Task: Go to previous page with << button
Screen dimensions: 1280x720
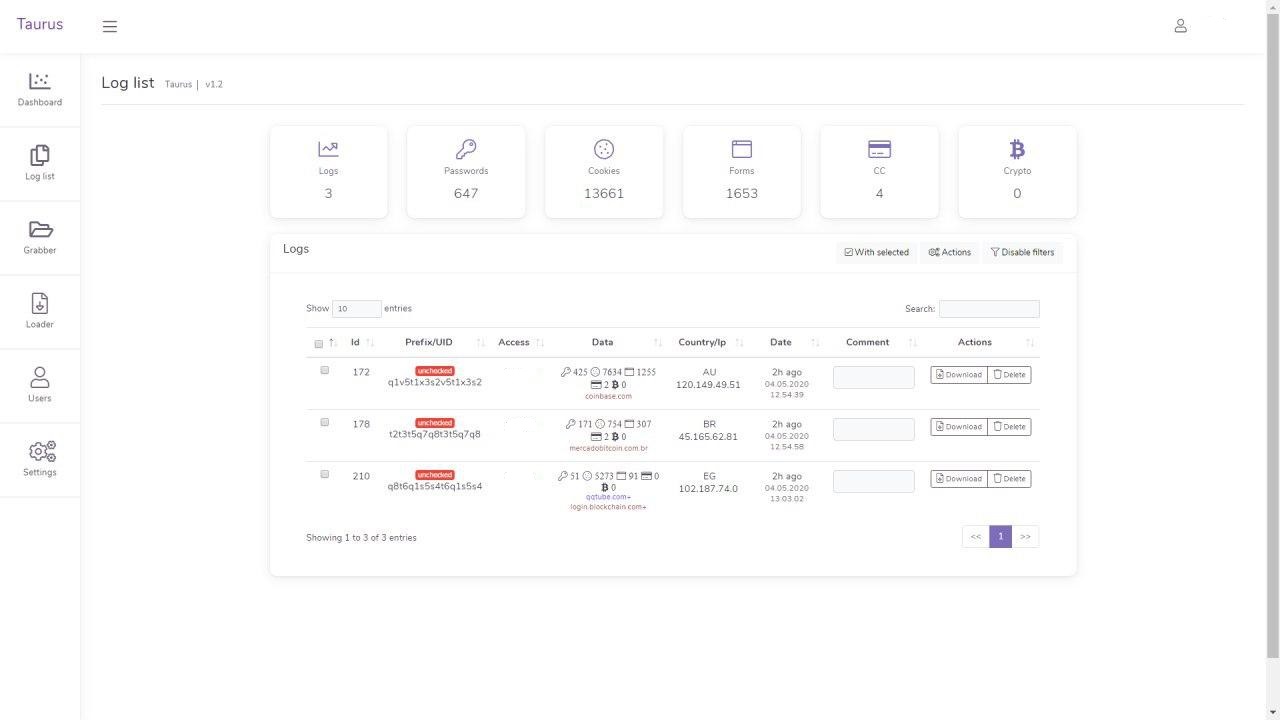Action: coord(976,537)
